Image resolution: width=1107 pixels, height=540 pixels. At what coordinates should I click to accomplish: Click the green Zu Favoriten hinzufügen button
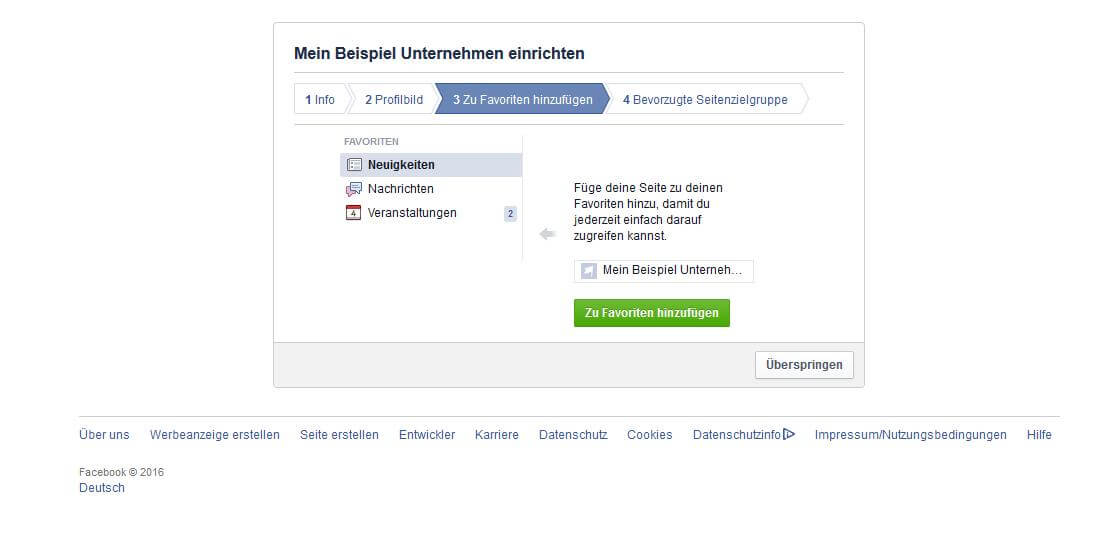[x=652, y=313]
